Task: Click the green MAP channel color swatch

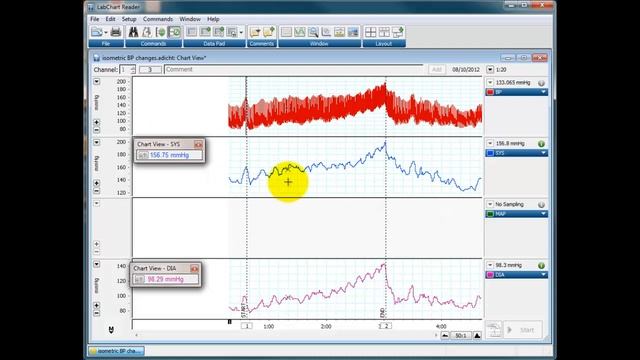Action: click(x=490, y=214)
